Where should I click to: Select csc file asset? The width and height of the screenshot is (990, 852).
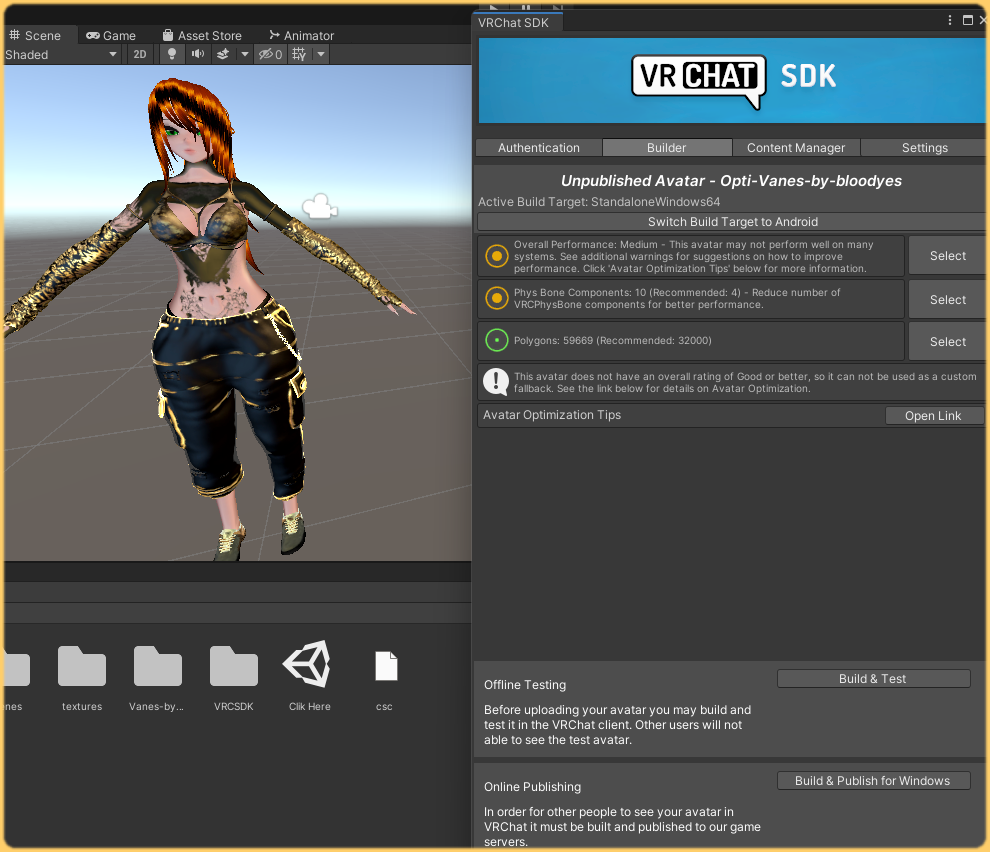(x=385, y=680)
